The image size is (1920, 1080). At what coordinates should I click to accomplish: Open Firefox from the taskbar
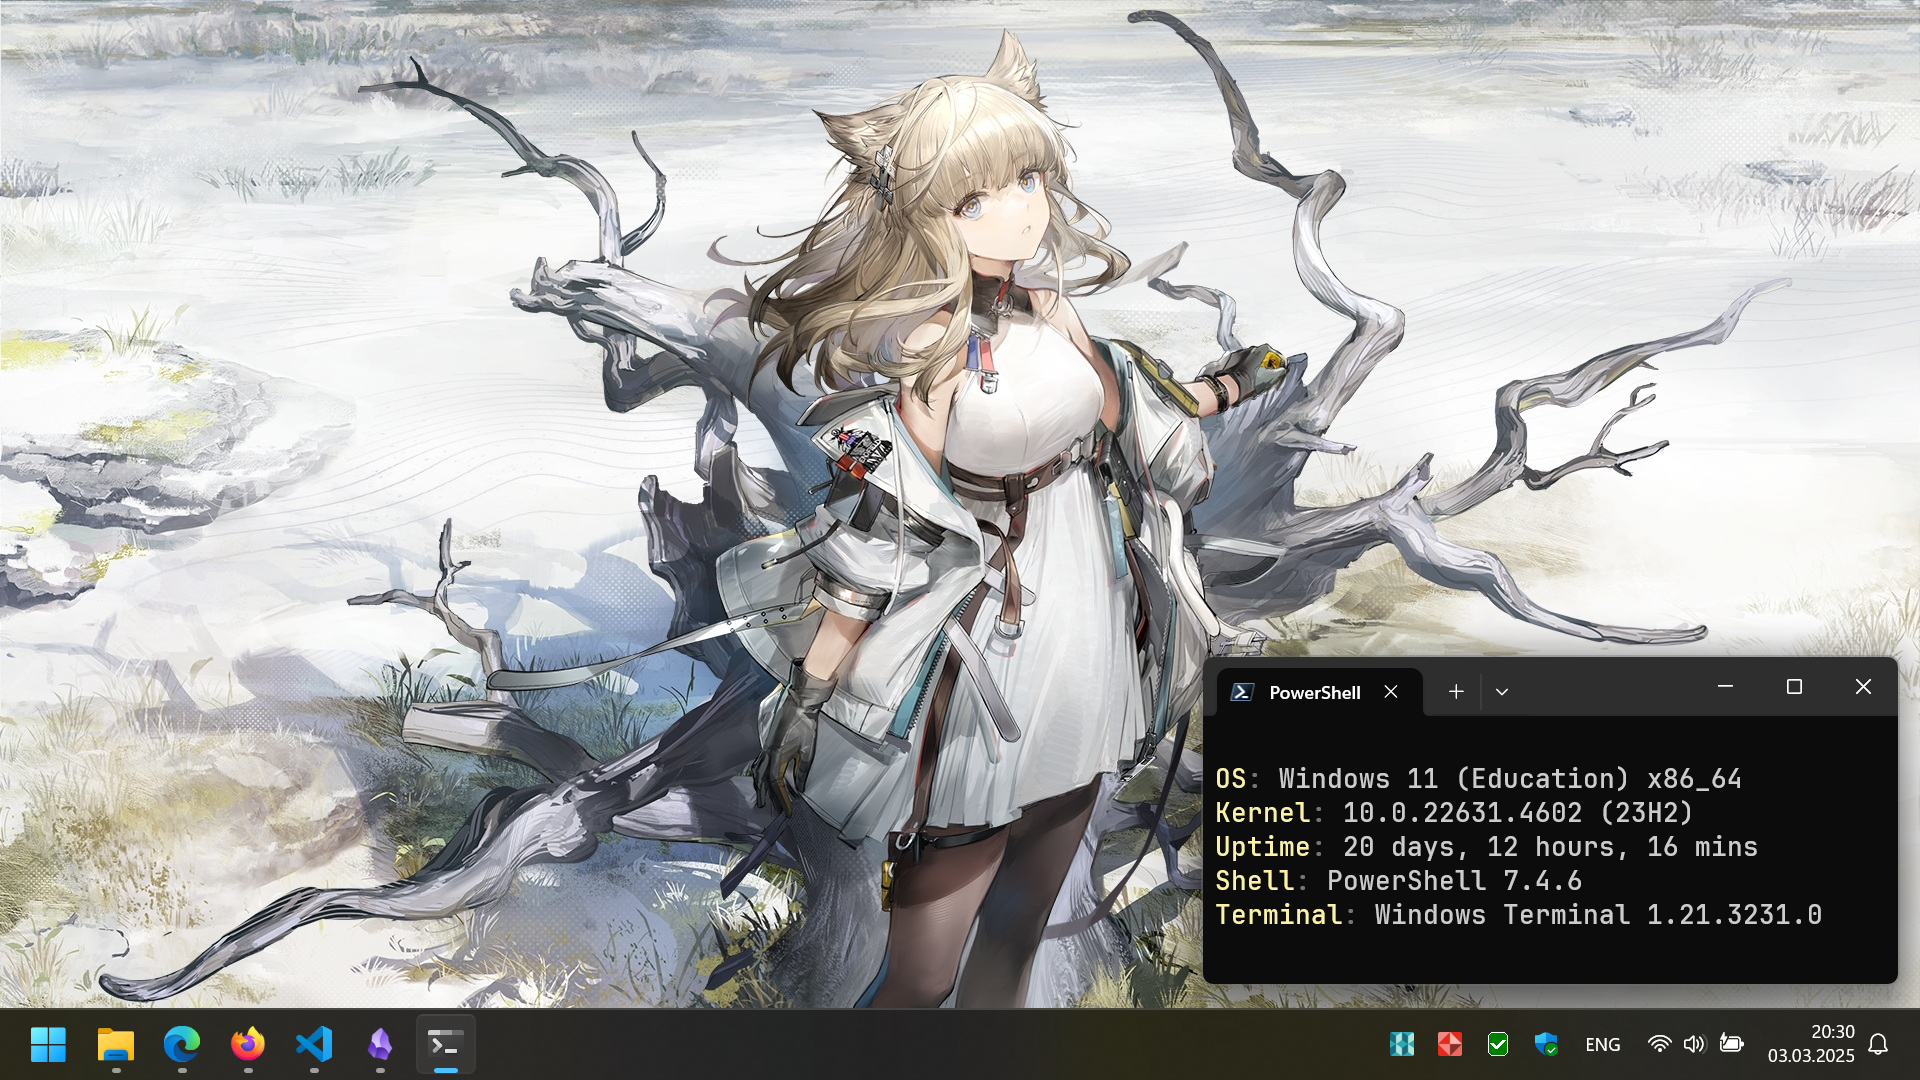pos(248,1044)
